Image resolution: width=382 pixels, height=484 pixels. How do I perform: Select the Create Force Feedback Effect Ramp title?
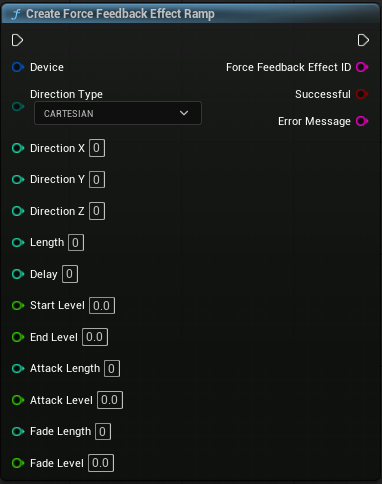point(120,14)
